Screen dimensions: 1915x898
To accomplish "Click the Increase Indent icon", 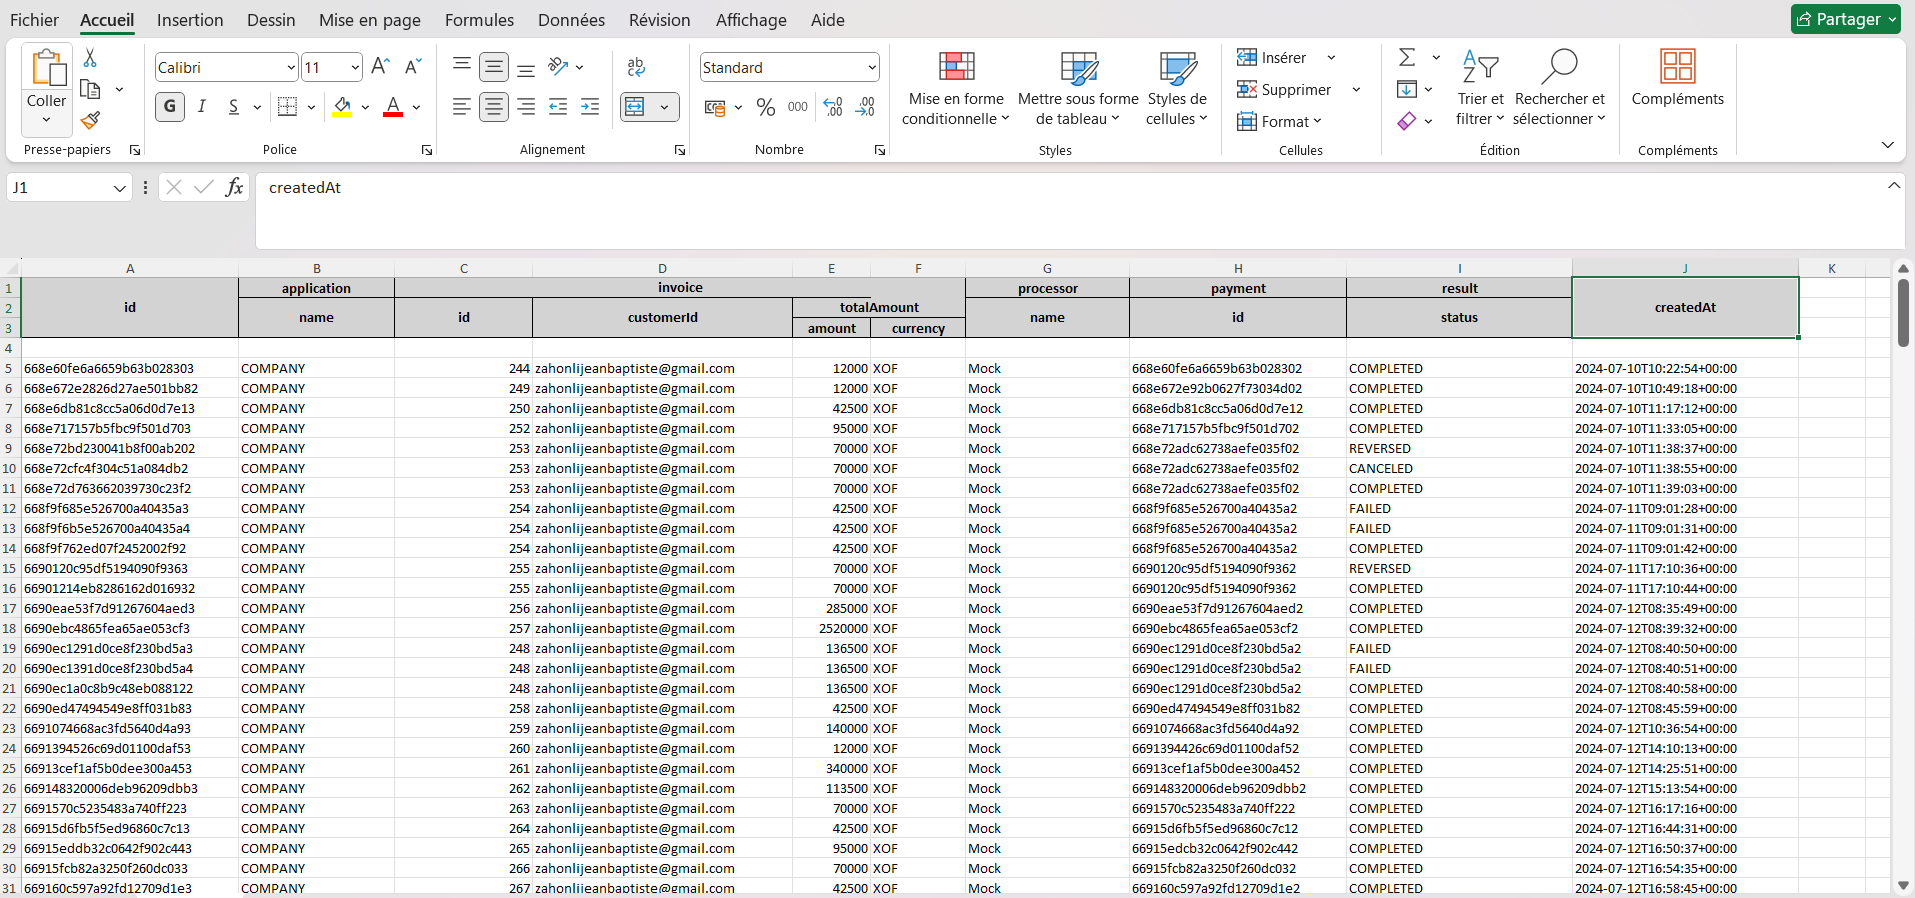I will pos(590,107).
